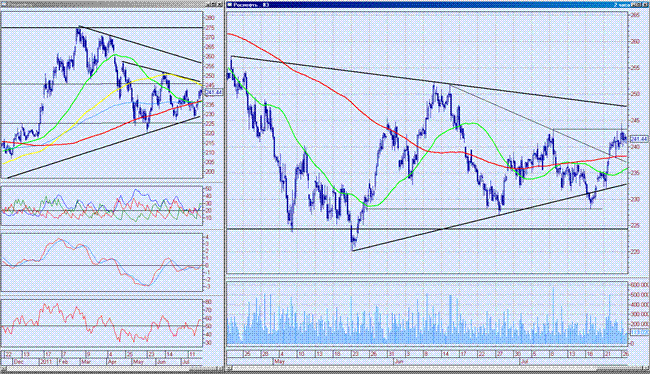This screenshot has height=374, width=650.
Task: Click the Jul month marker on right timeline
Action: point(524,362)
